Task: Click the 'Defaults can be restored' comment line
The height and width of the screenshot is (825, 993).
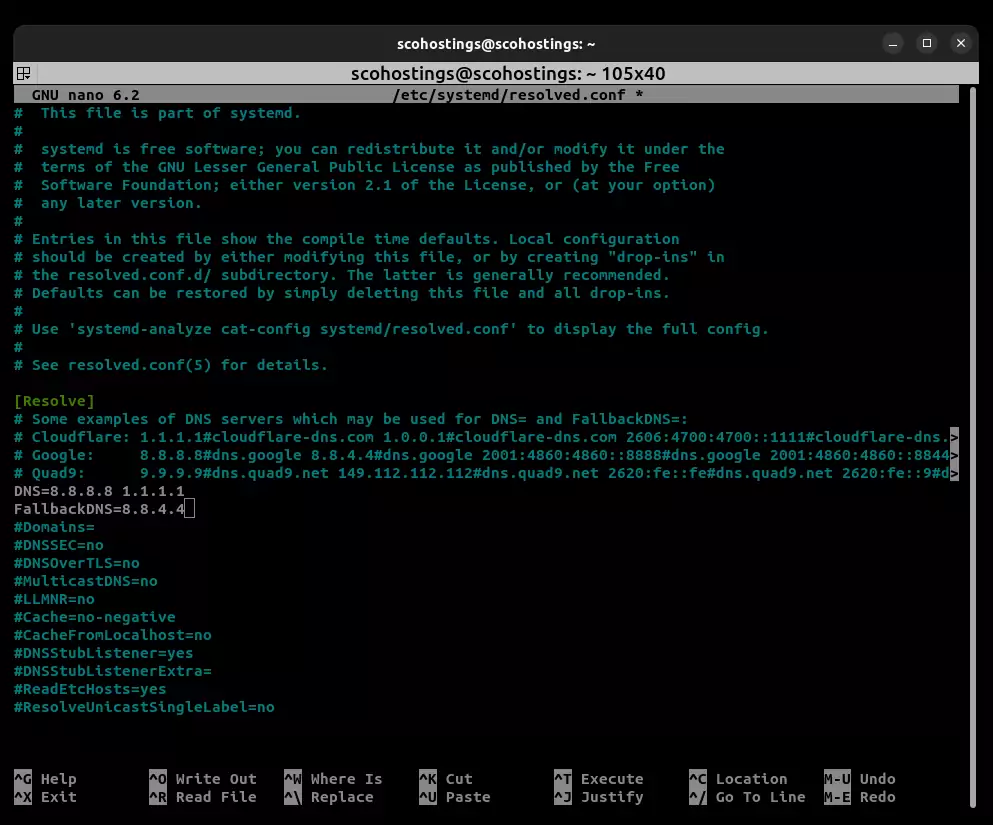Action: [342, 293]
